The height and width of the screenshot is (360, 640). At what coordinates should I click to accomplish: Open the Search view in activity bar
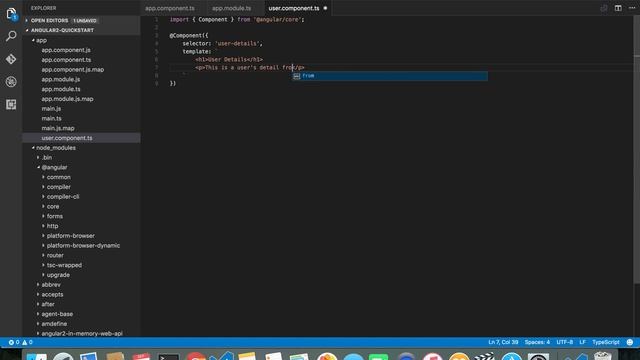click(x=11, y=36)
